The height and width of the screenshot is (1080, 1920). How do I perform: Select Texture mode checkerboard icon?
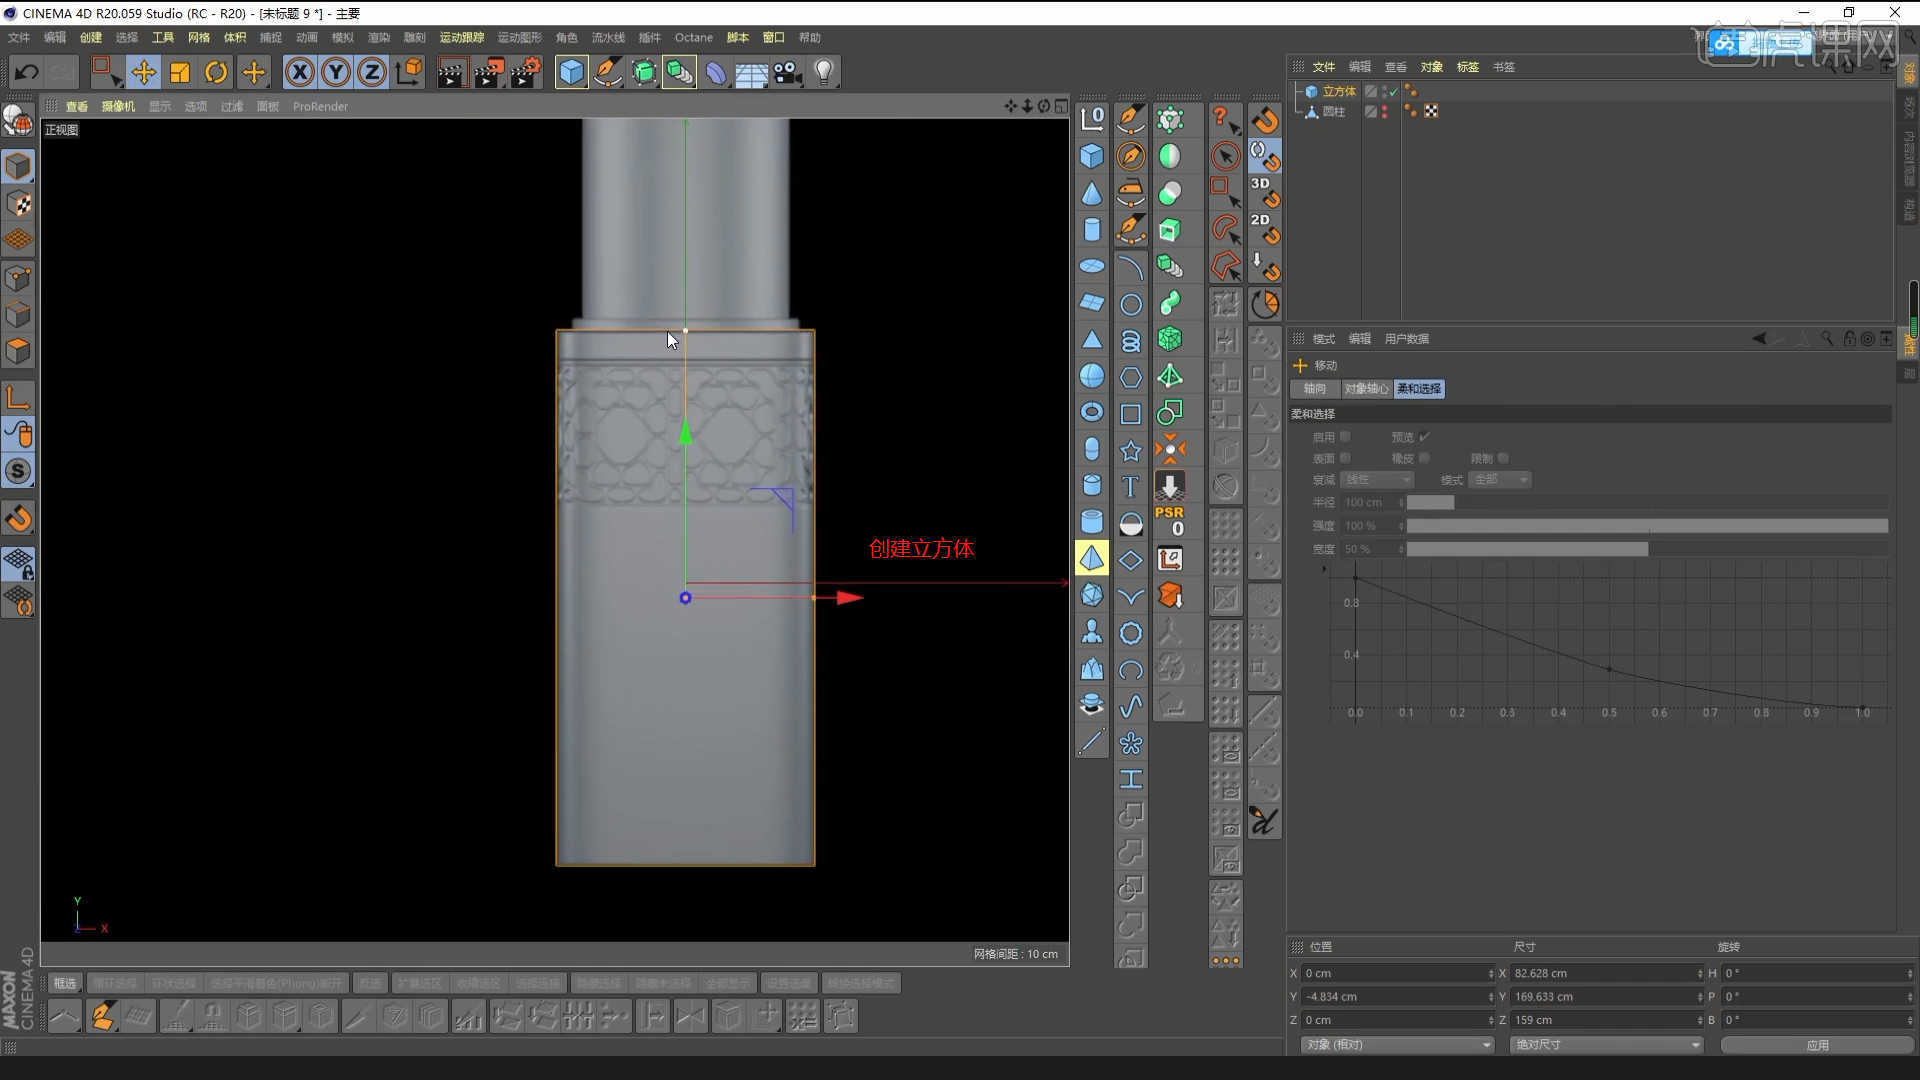tap(18, 204)
